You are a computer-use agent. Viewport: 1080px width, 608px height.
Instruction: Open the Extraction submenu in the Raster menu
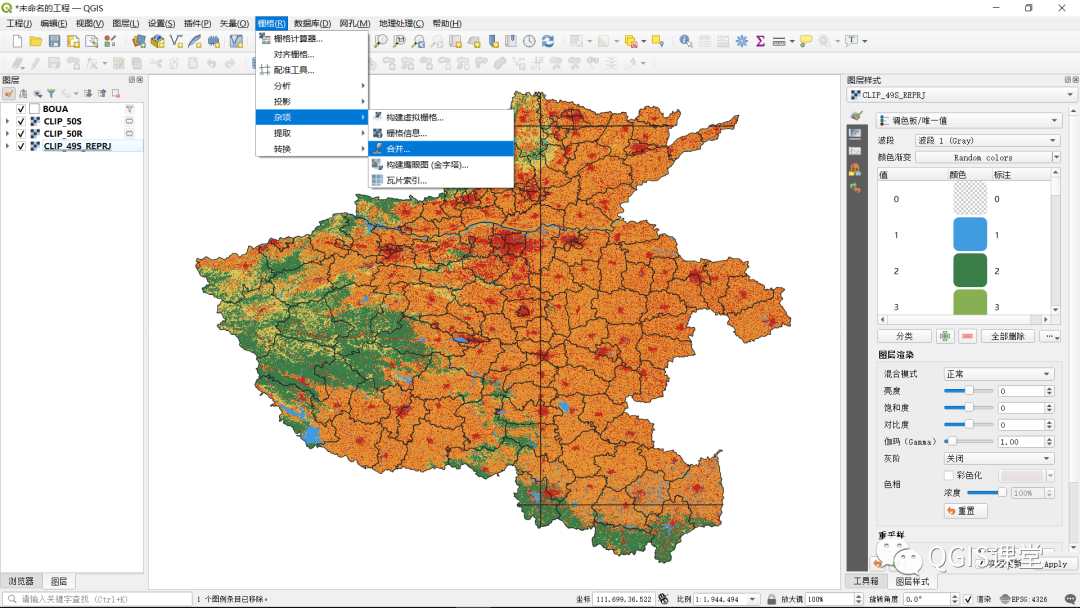click(x=311, y=133)
